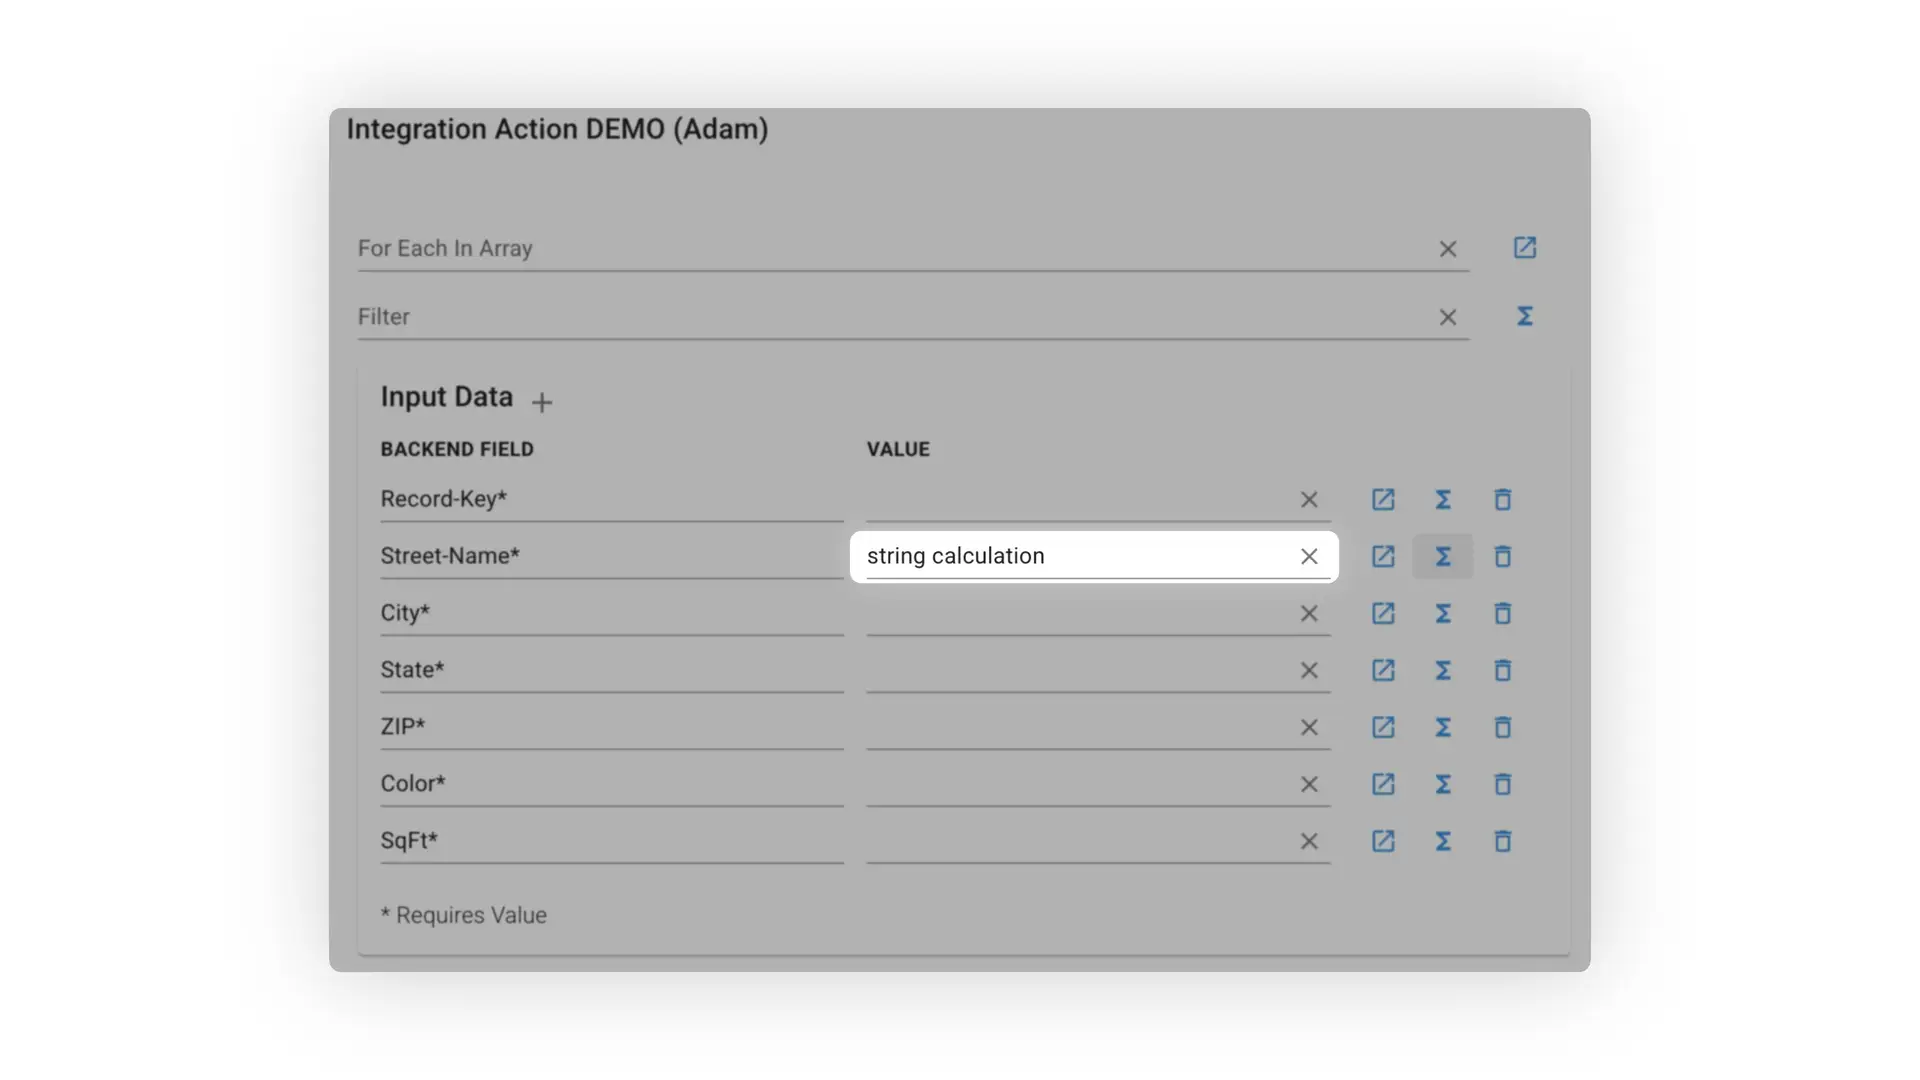Click the sigma icon in the State row
This screenshot has width=1920, height=1080.
point(1442,670)
